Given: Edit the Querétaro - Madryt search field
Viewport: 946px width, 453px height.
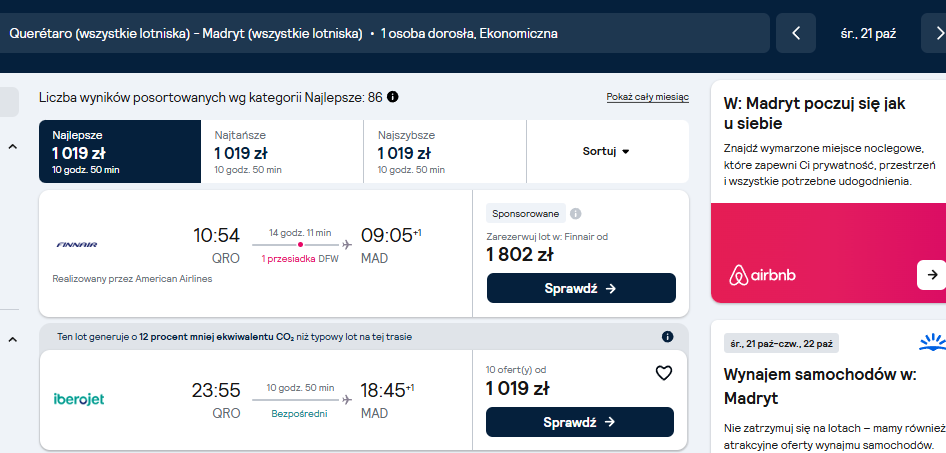Looking at the screenshot, I should [385, 33].
